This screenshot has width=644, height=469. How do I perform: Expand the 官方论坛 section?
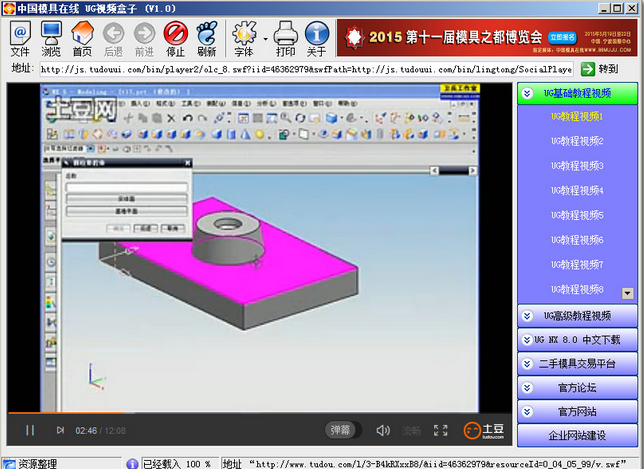click(x=577, y=388)
